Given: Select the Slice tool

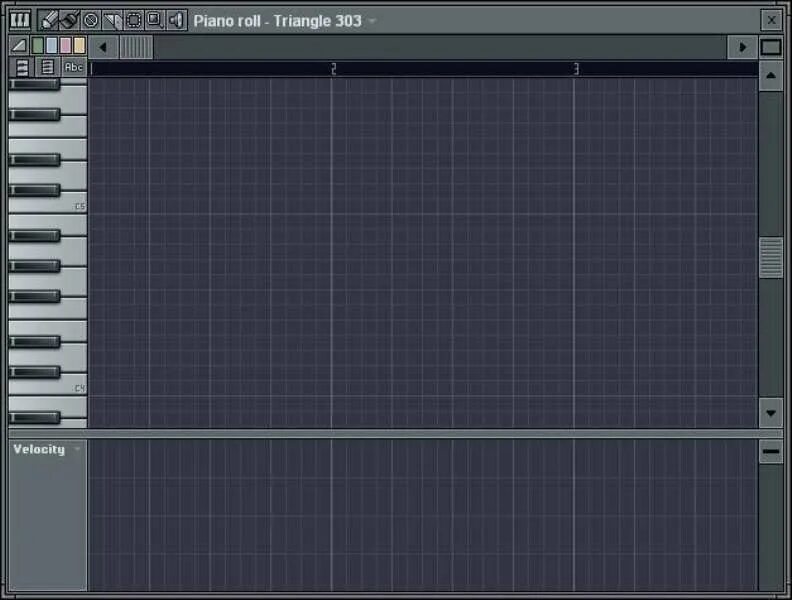Looking at the screenshot, I should point(113,20).
